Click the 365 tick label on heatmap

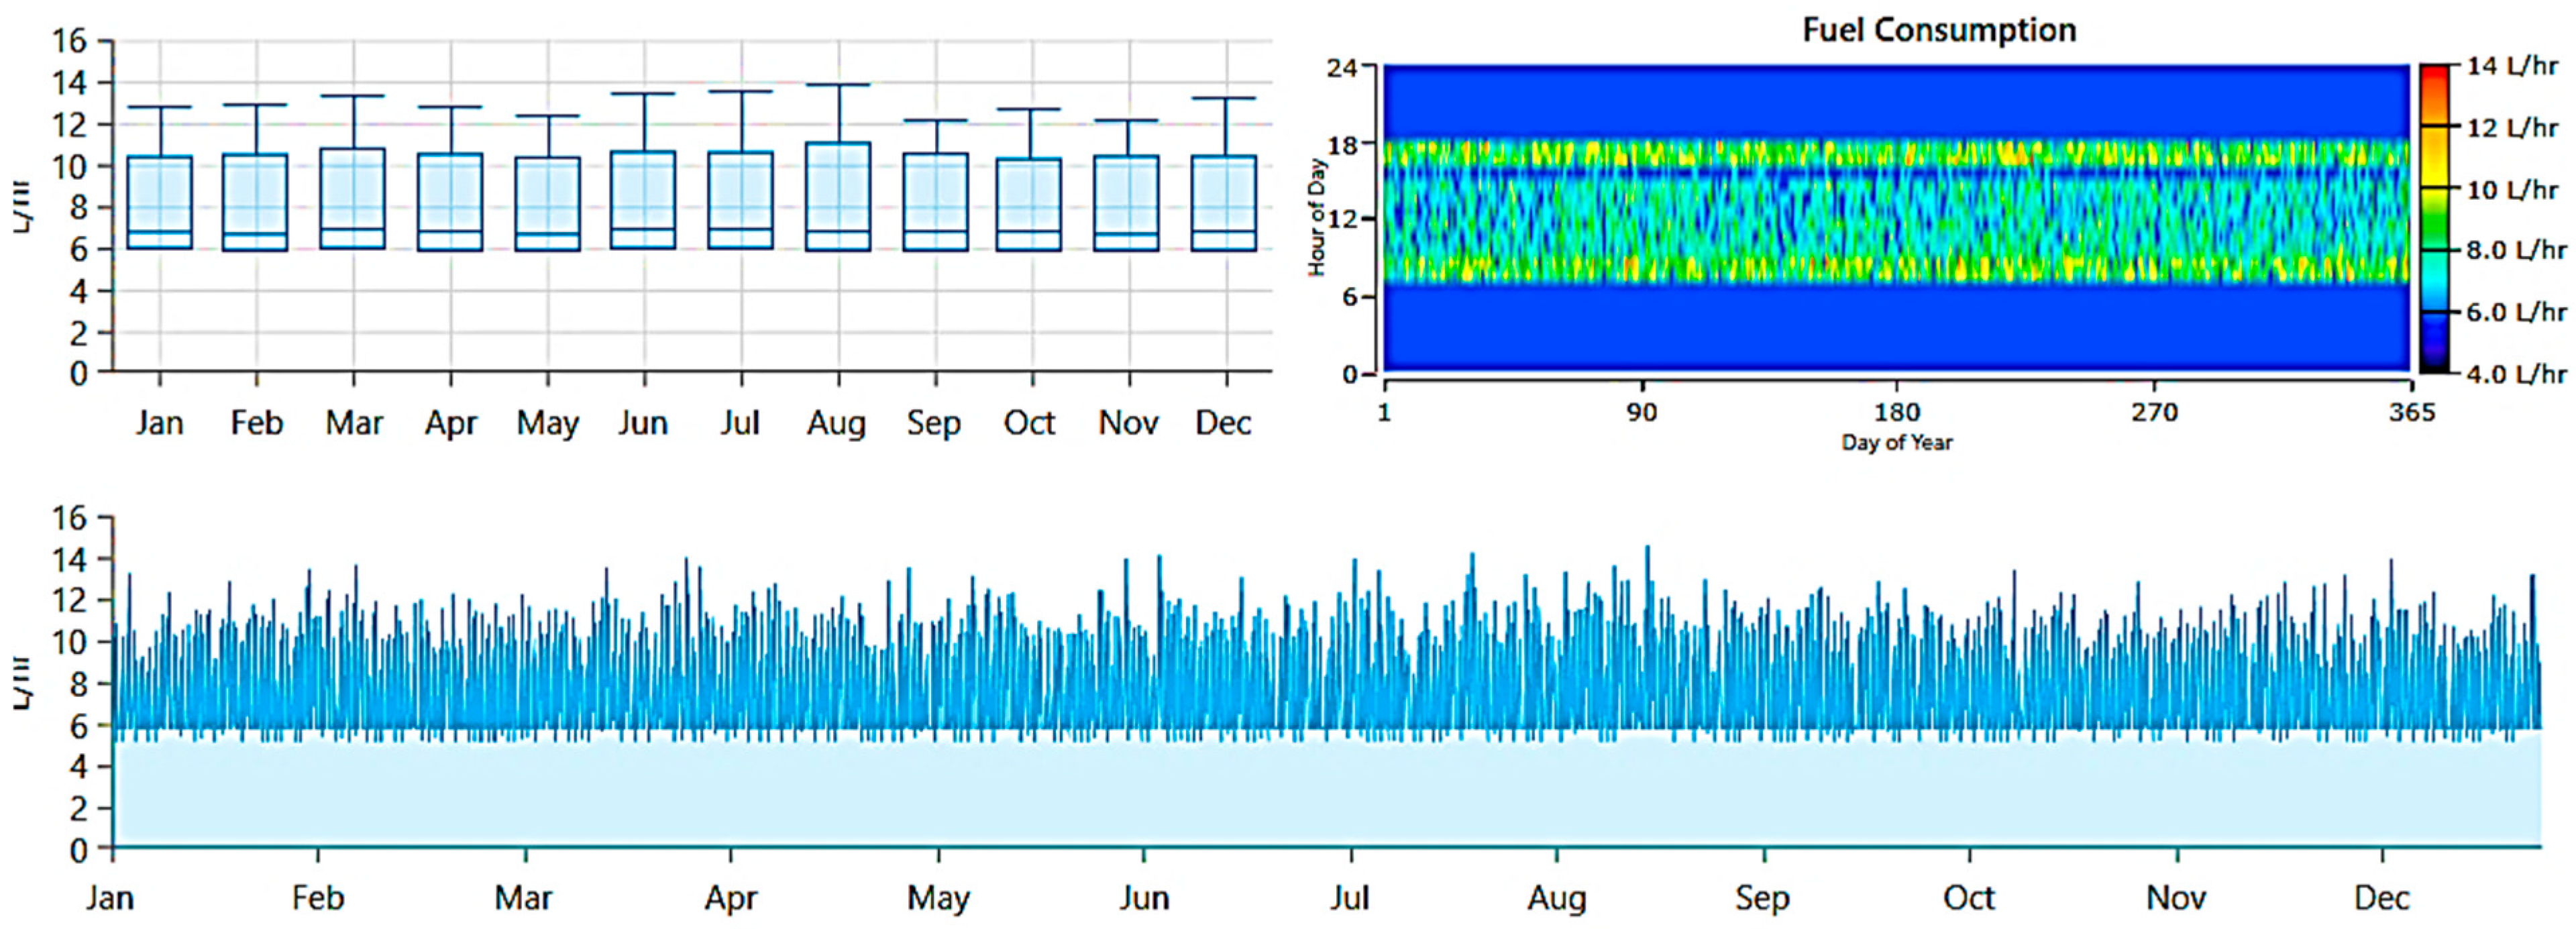2411,412
